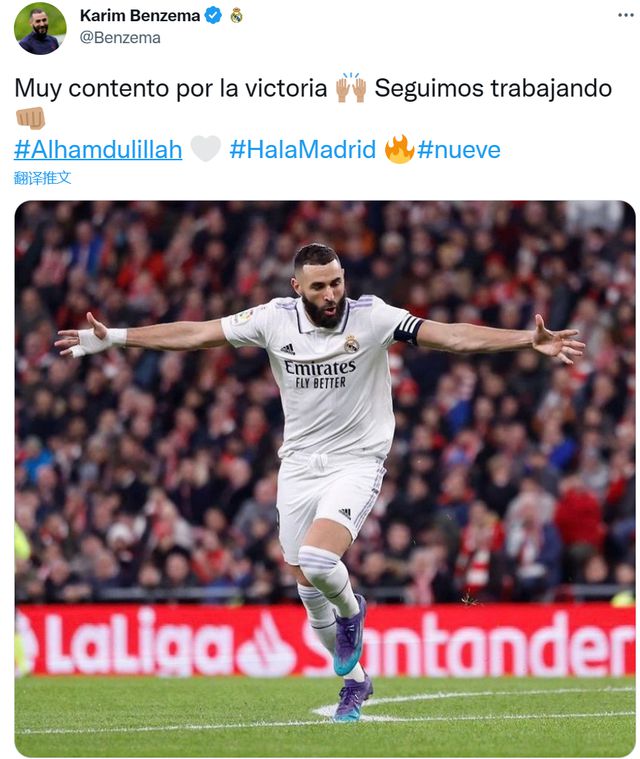Click the text 'Muy contento por la victoria'

point(171,89)
